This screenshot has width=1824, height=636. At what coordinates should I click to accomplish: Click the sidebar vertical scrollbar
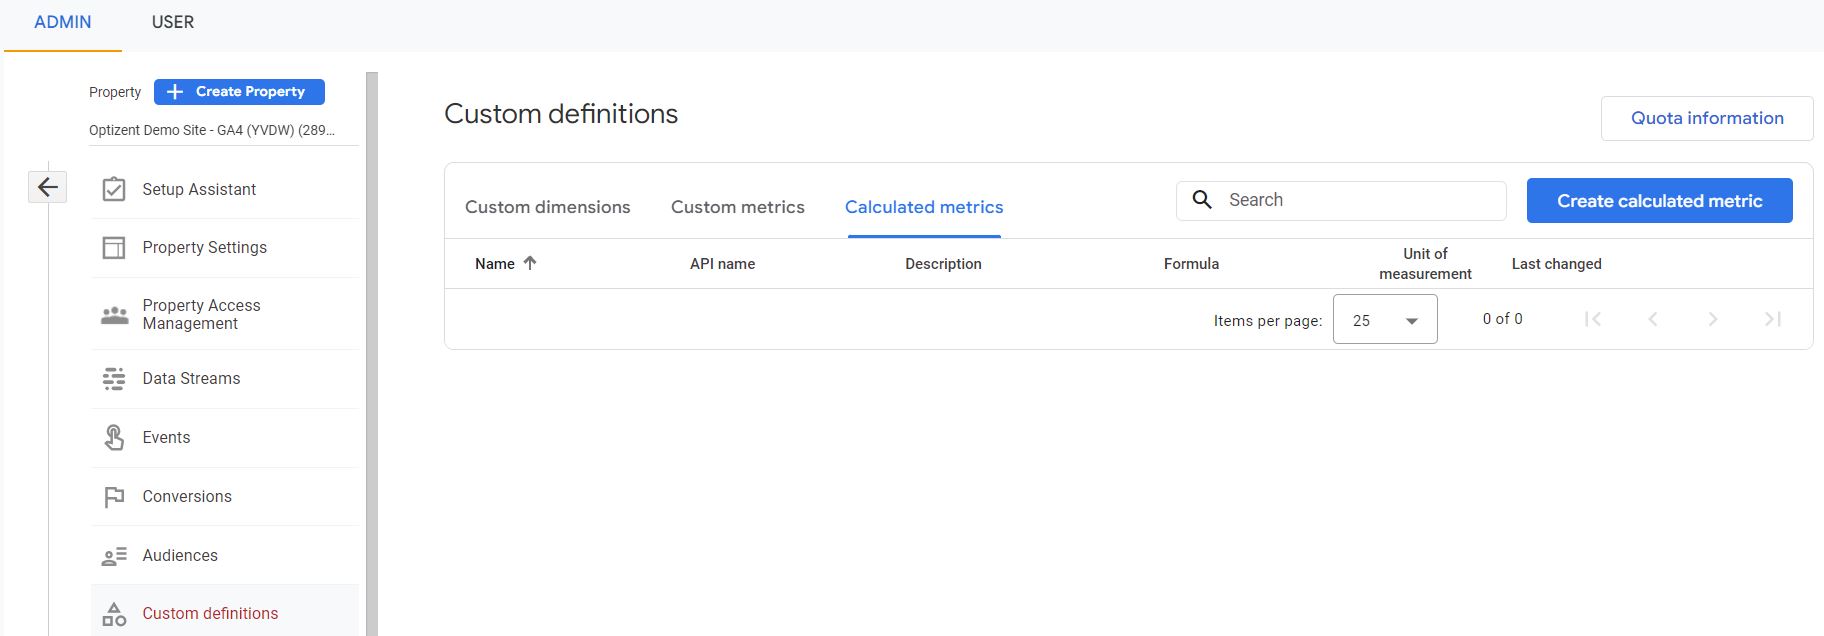tap(372, 350)
